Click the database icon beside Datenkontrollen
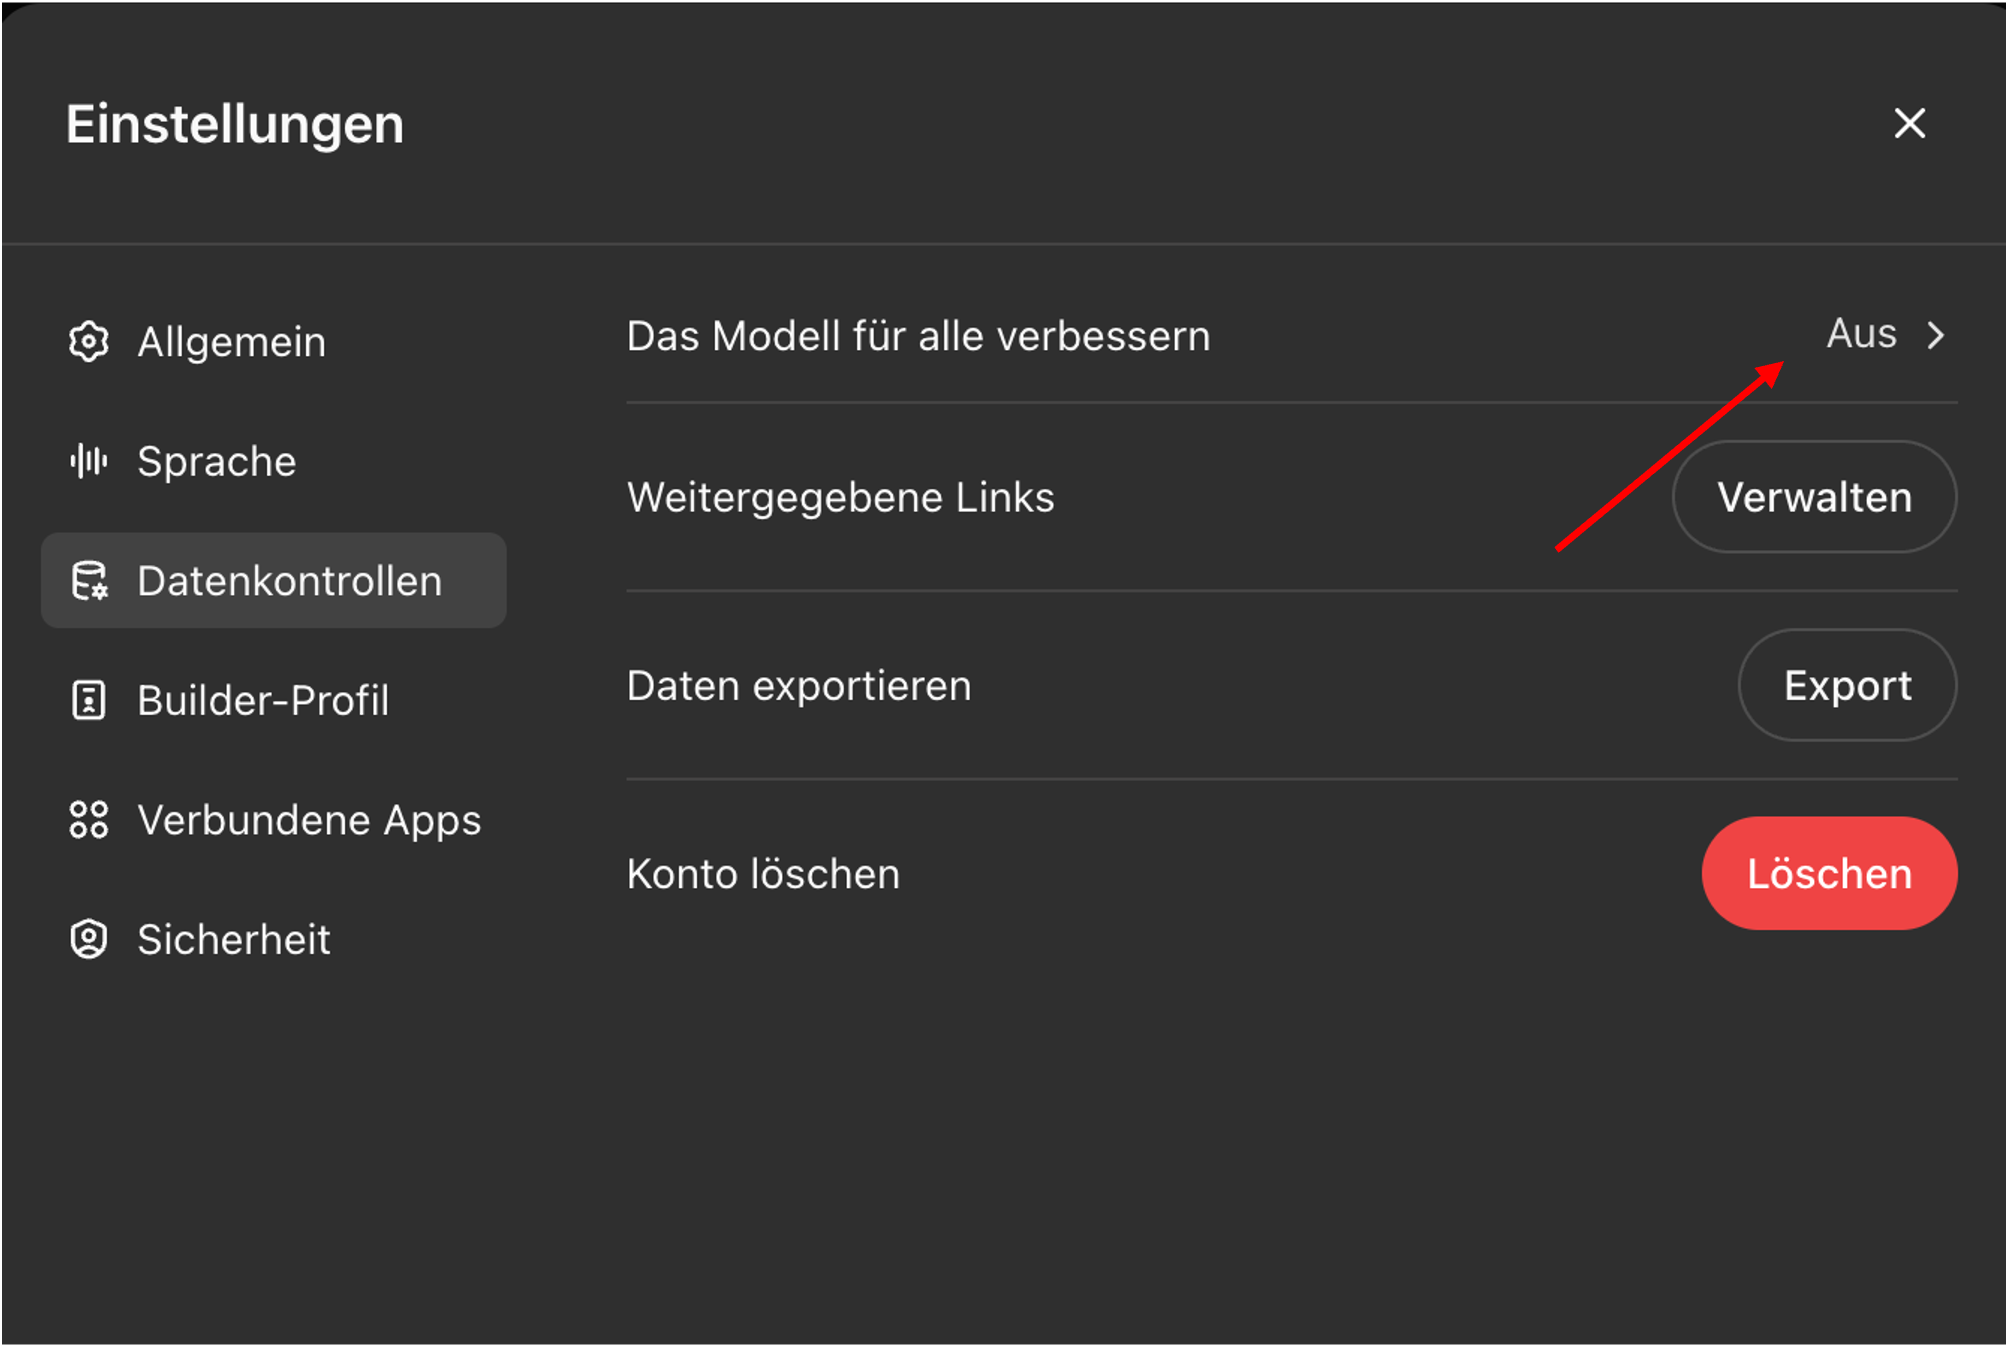Screen dimensions: 2007x1347 [x=89, y=581]
